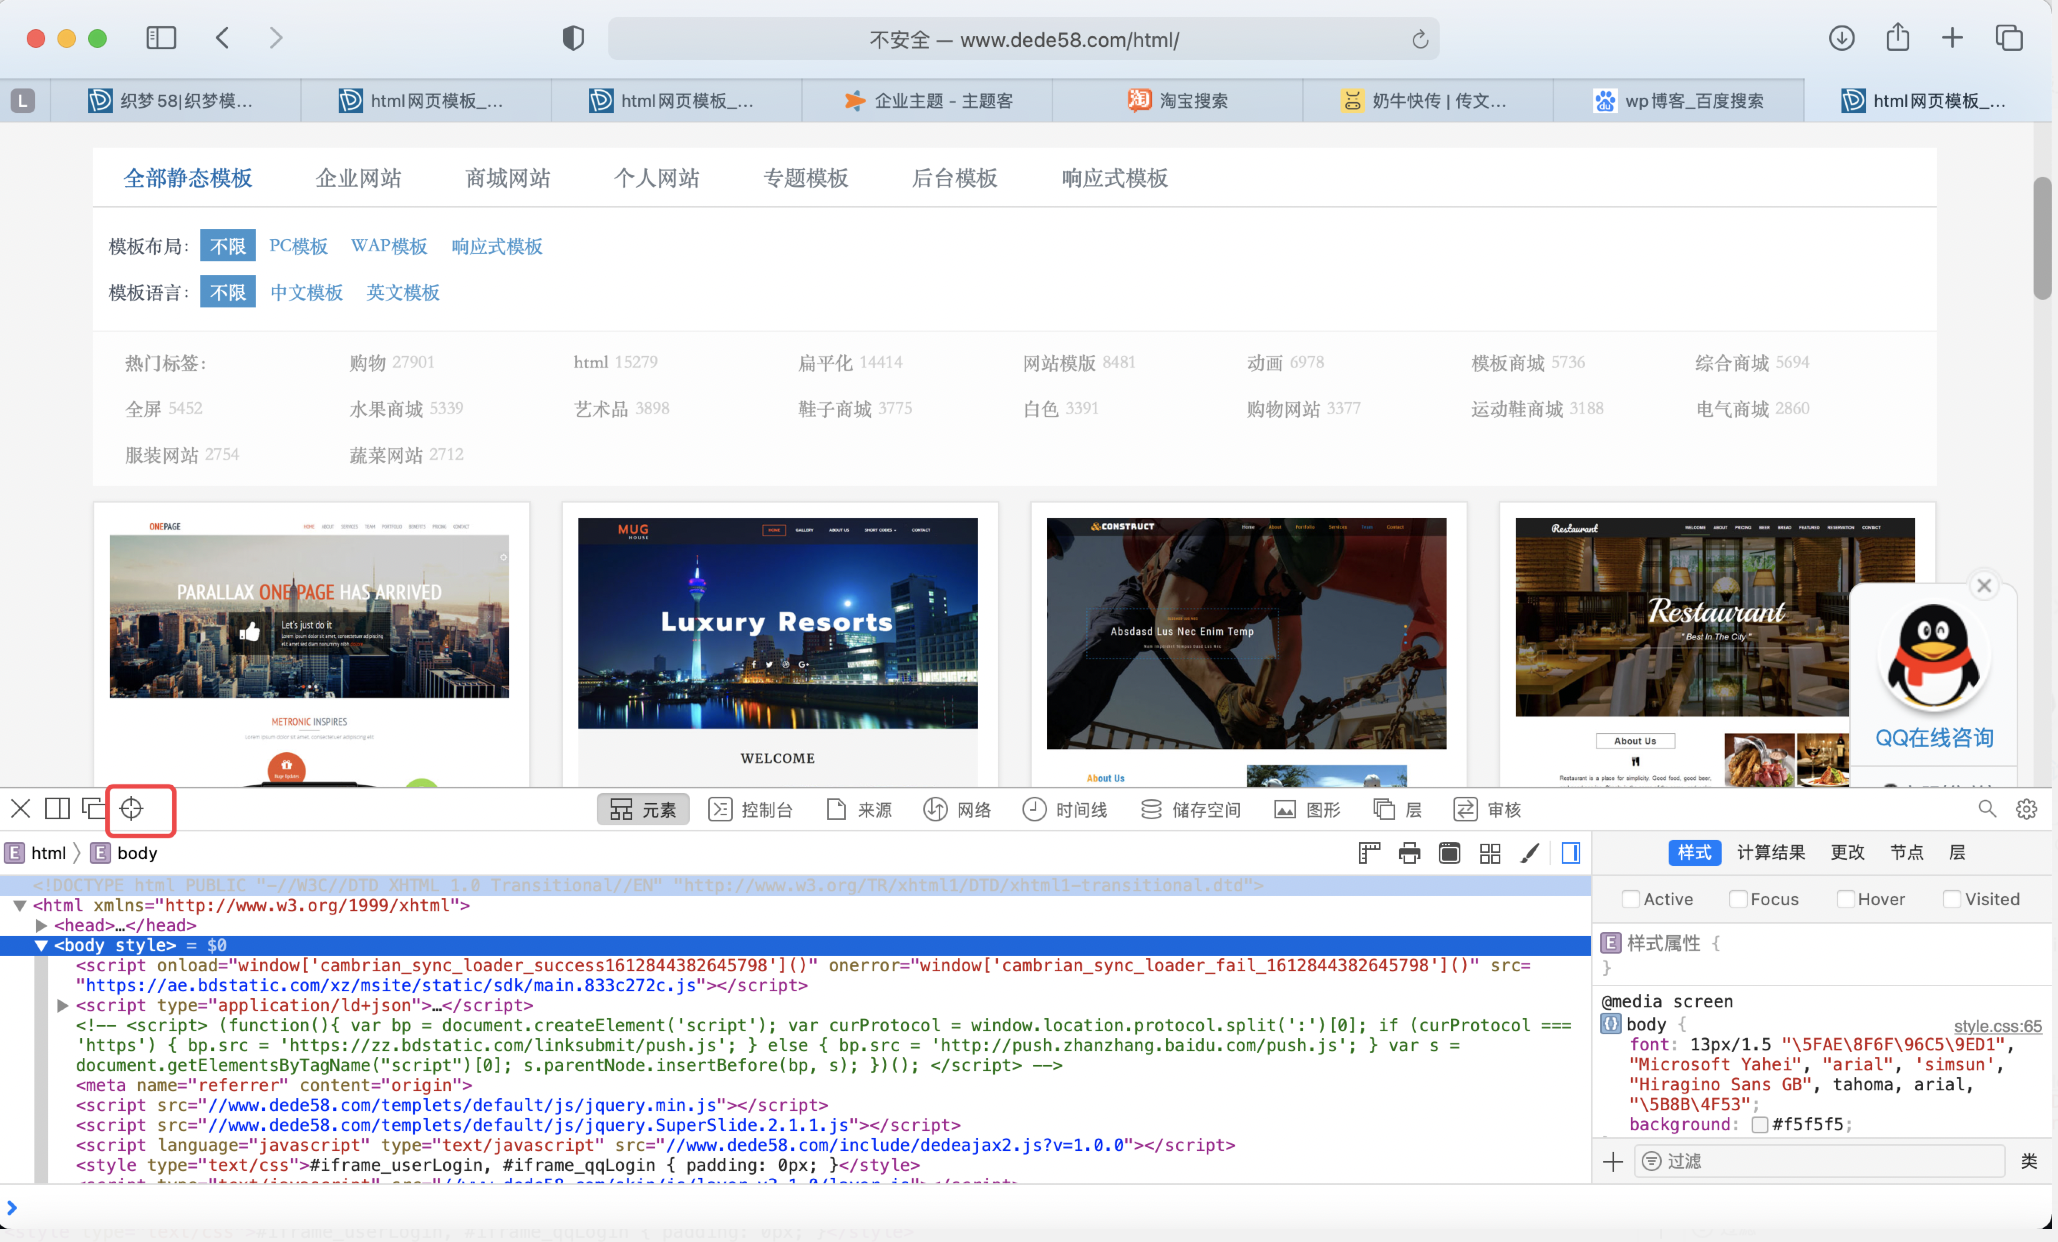Viewport: 2058px width, 1242px height.
Task: Show layout grid overlay icon
Action: point(1490,853)
